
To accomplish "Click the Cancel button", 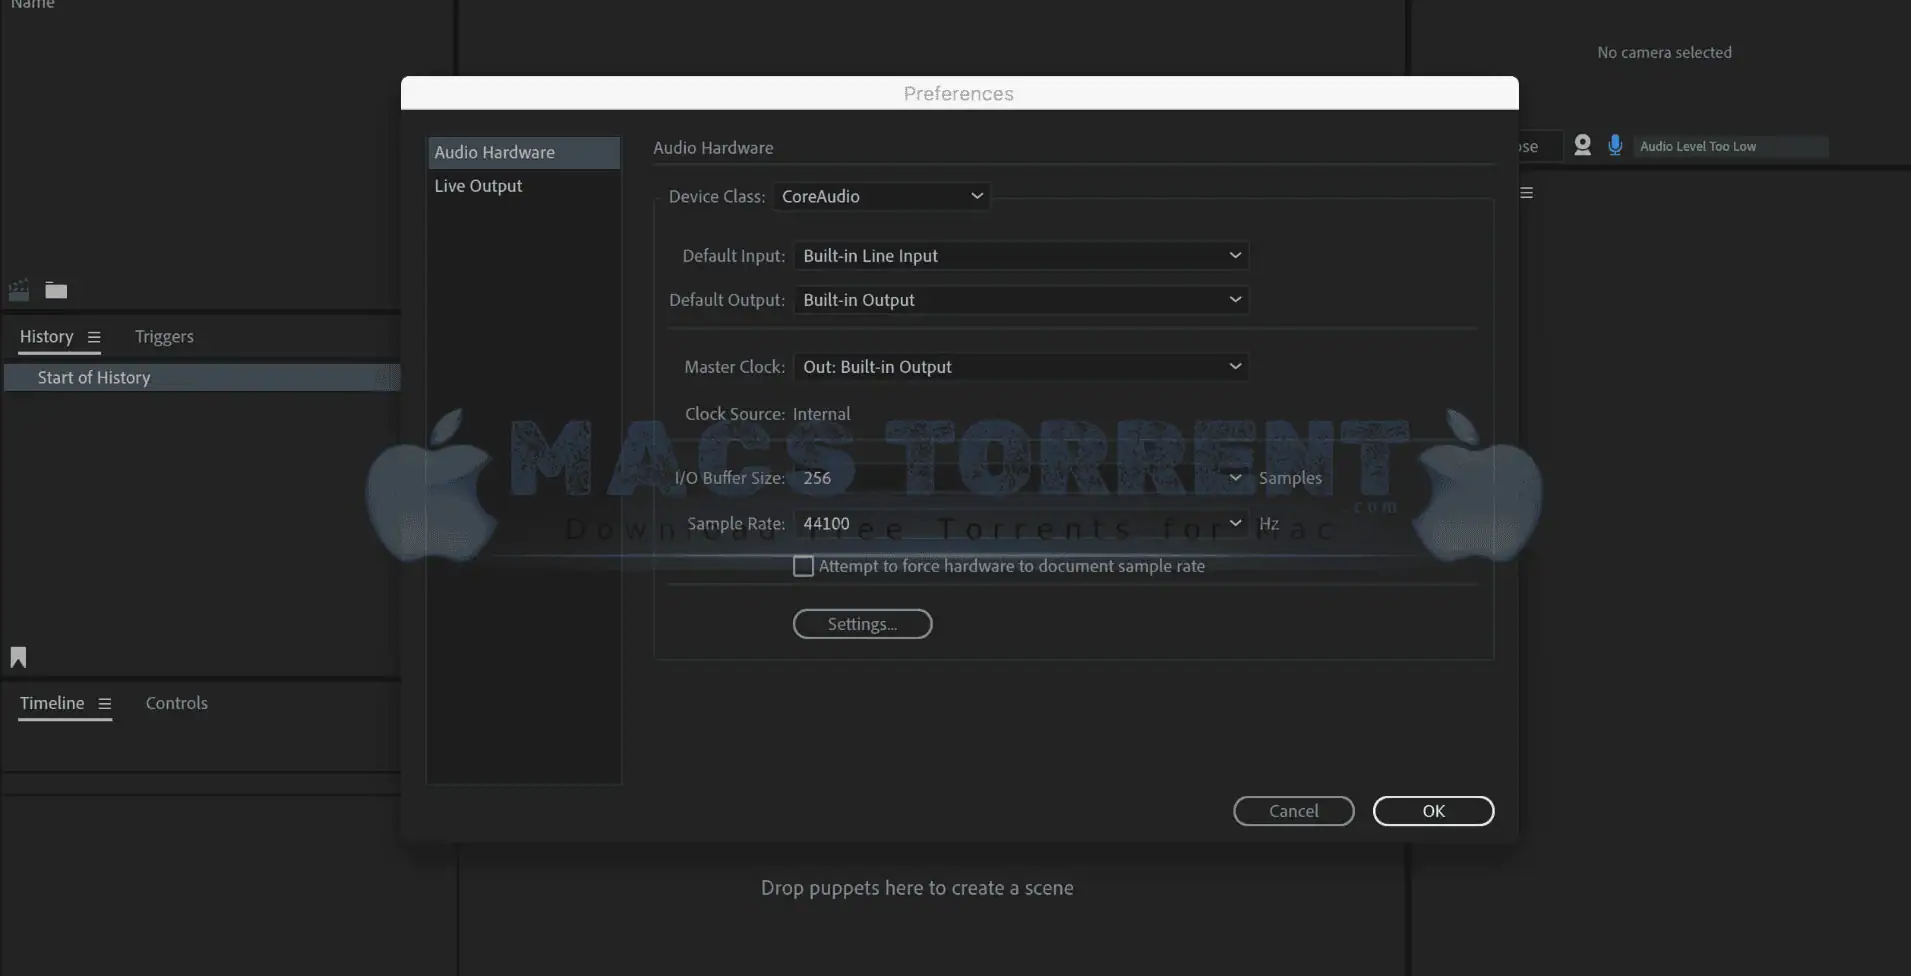I will click(x=1293, y=811).
